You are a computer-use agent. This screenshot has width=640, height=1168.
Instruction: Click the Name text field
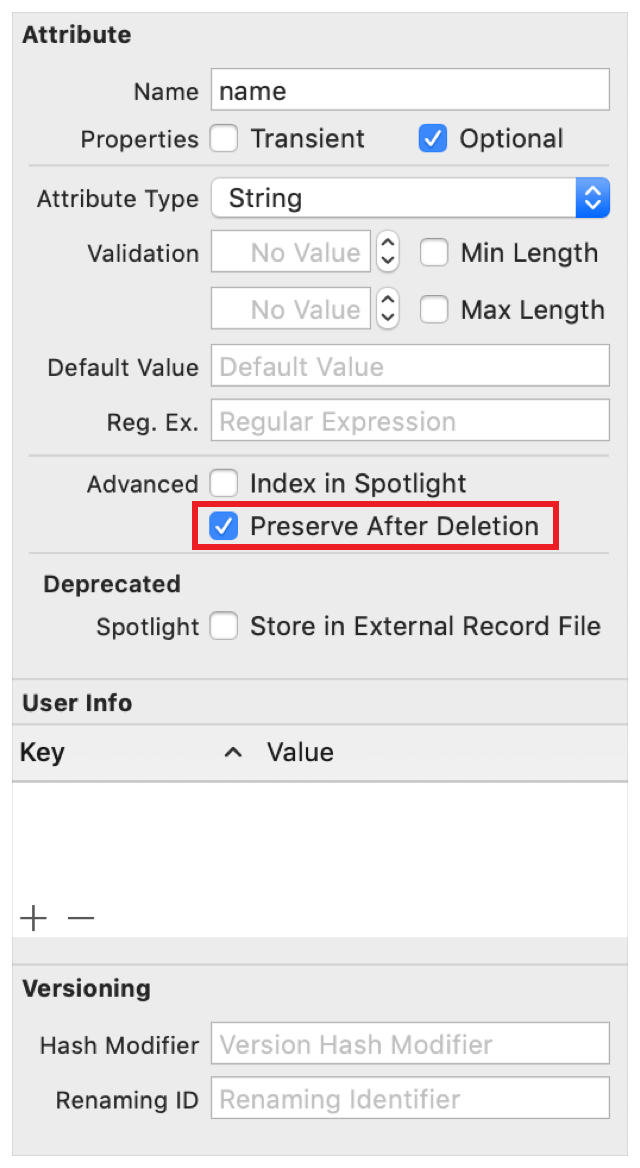[410, 91]
